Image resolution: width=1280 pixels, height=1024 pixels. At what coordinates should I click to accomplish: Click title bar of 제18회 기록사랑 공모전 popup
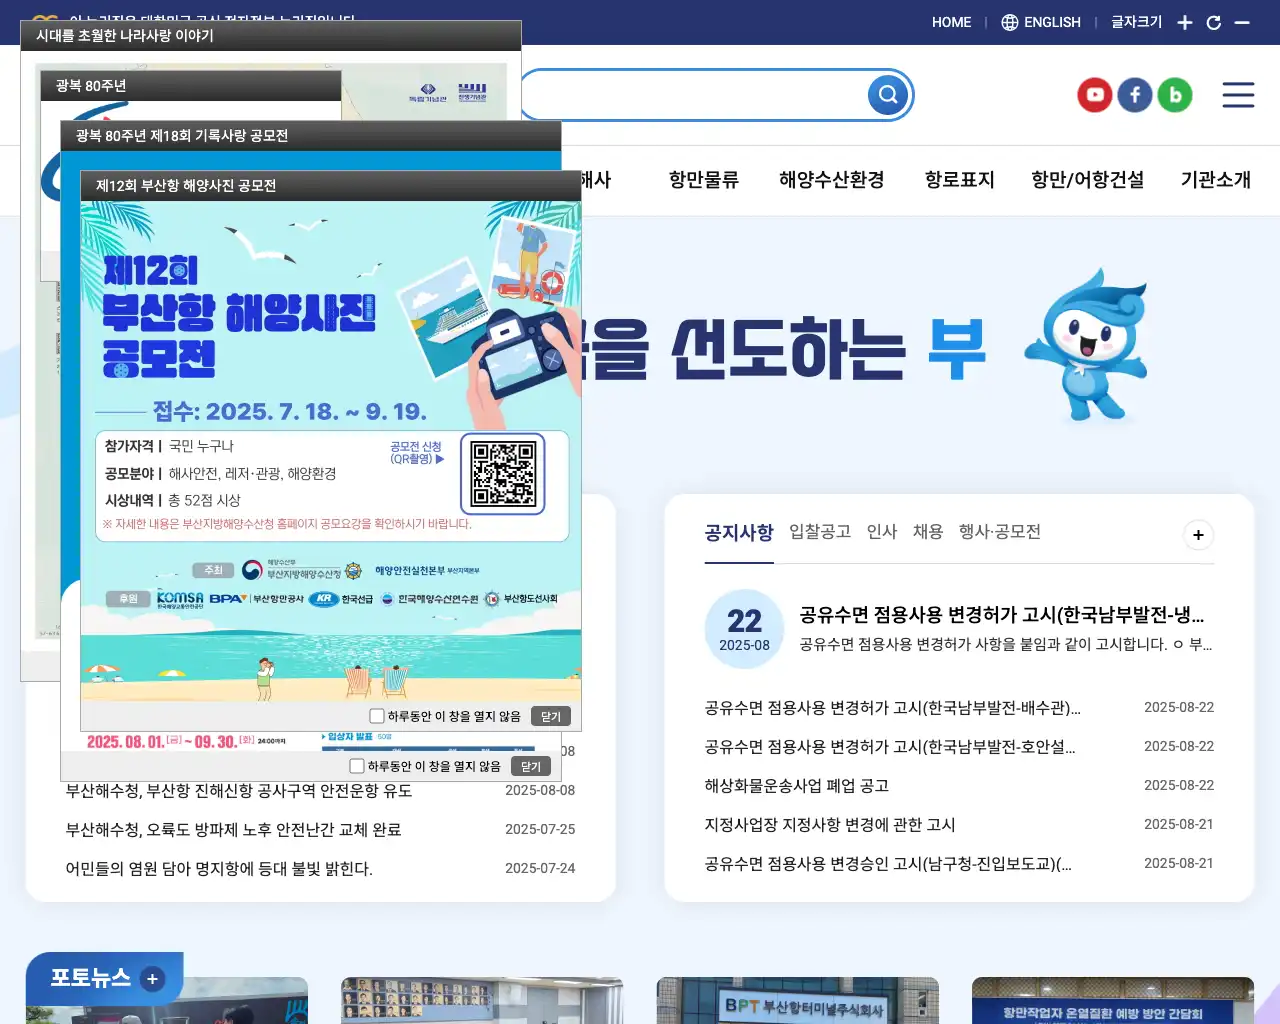[311, 136]
